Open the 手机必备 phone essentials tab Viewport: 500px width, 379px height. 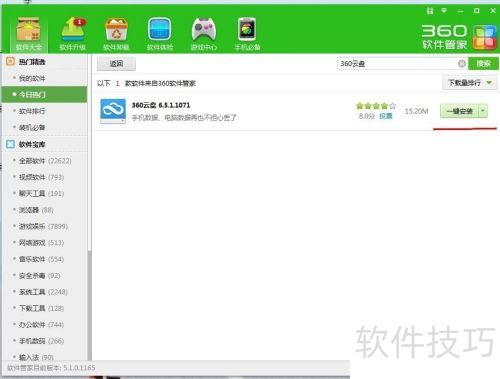247,34
